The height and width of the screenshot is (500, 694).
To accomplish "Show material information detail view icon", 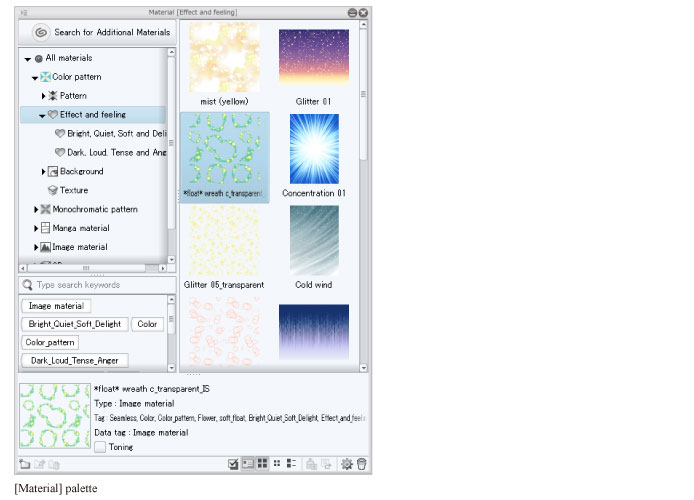I will (x=248, y=464).
